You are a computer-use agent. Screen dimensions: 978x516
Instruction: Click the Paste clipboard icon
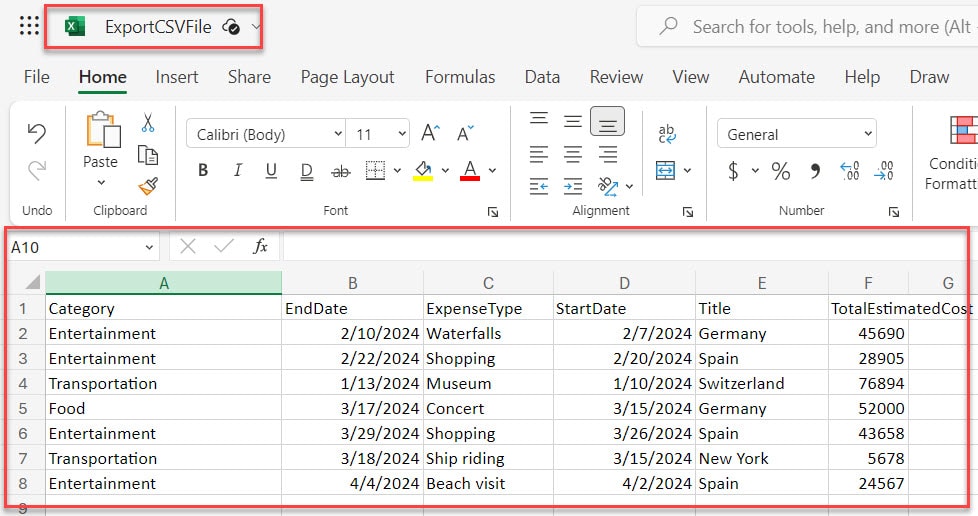[x=103, y=130]
